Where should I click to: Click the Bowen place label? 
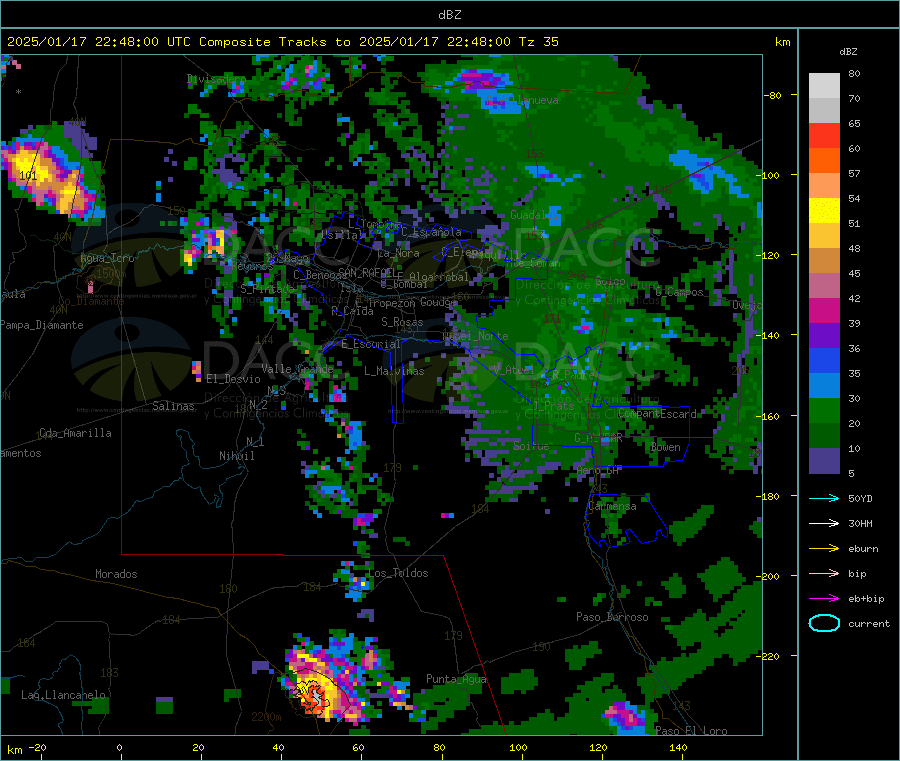(665, 447)
